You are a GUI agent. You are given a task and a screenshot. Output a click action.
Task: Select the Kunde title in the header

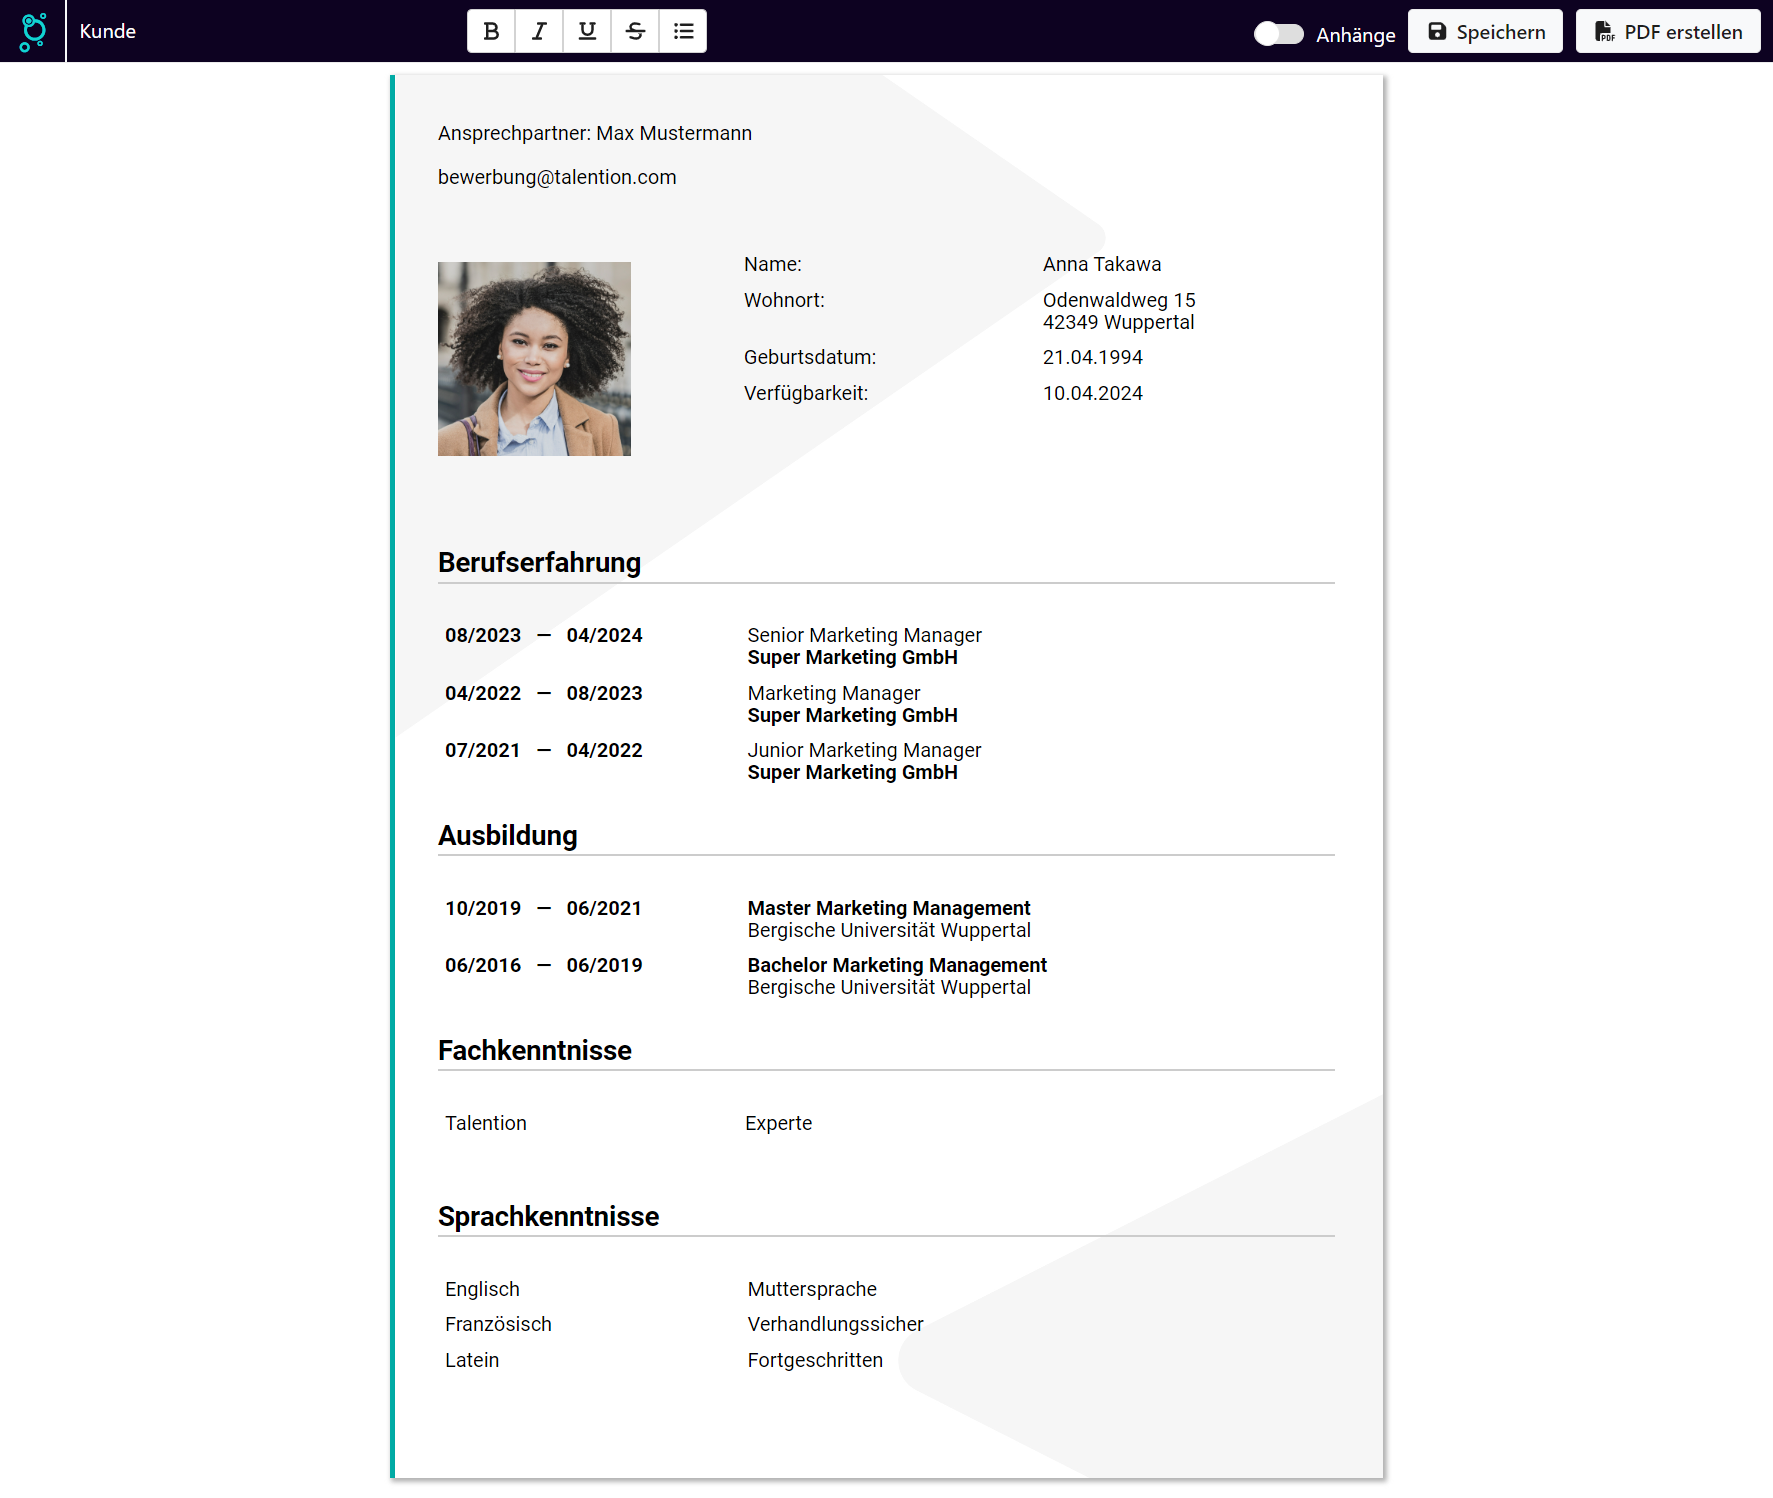[108, 31]
